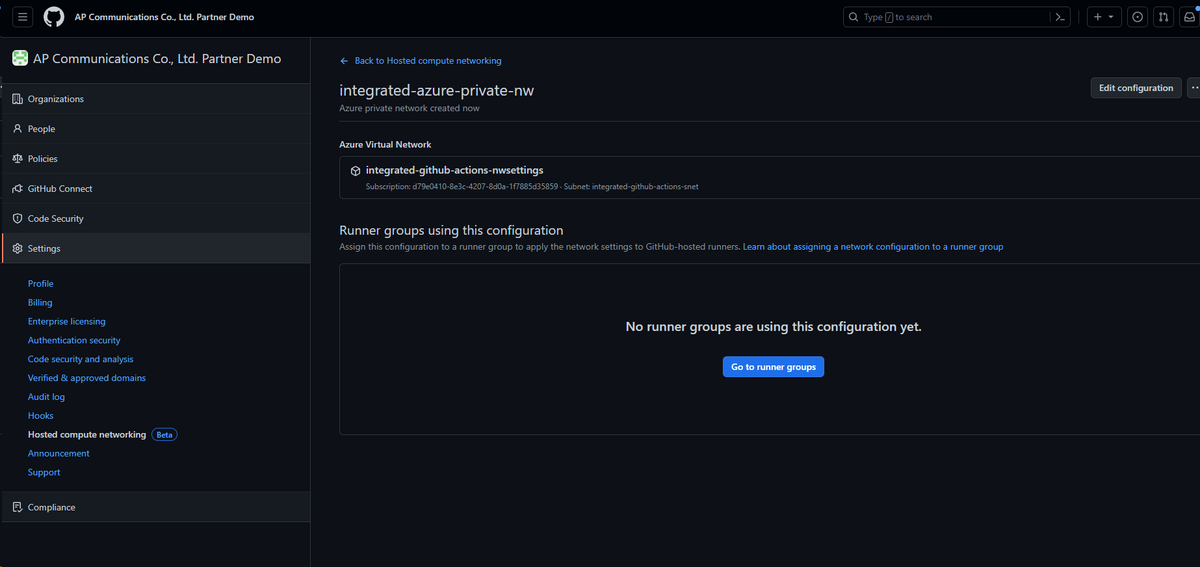This screenshot has width=1200, height=567.
Task: Click Runner groups using this configuration heading
Action: (x=452, y=230)
